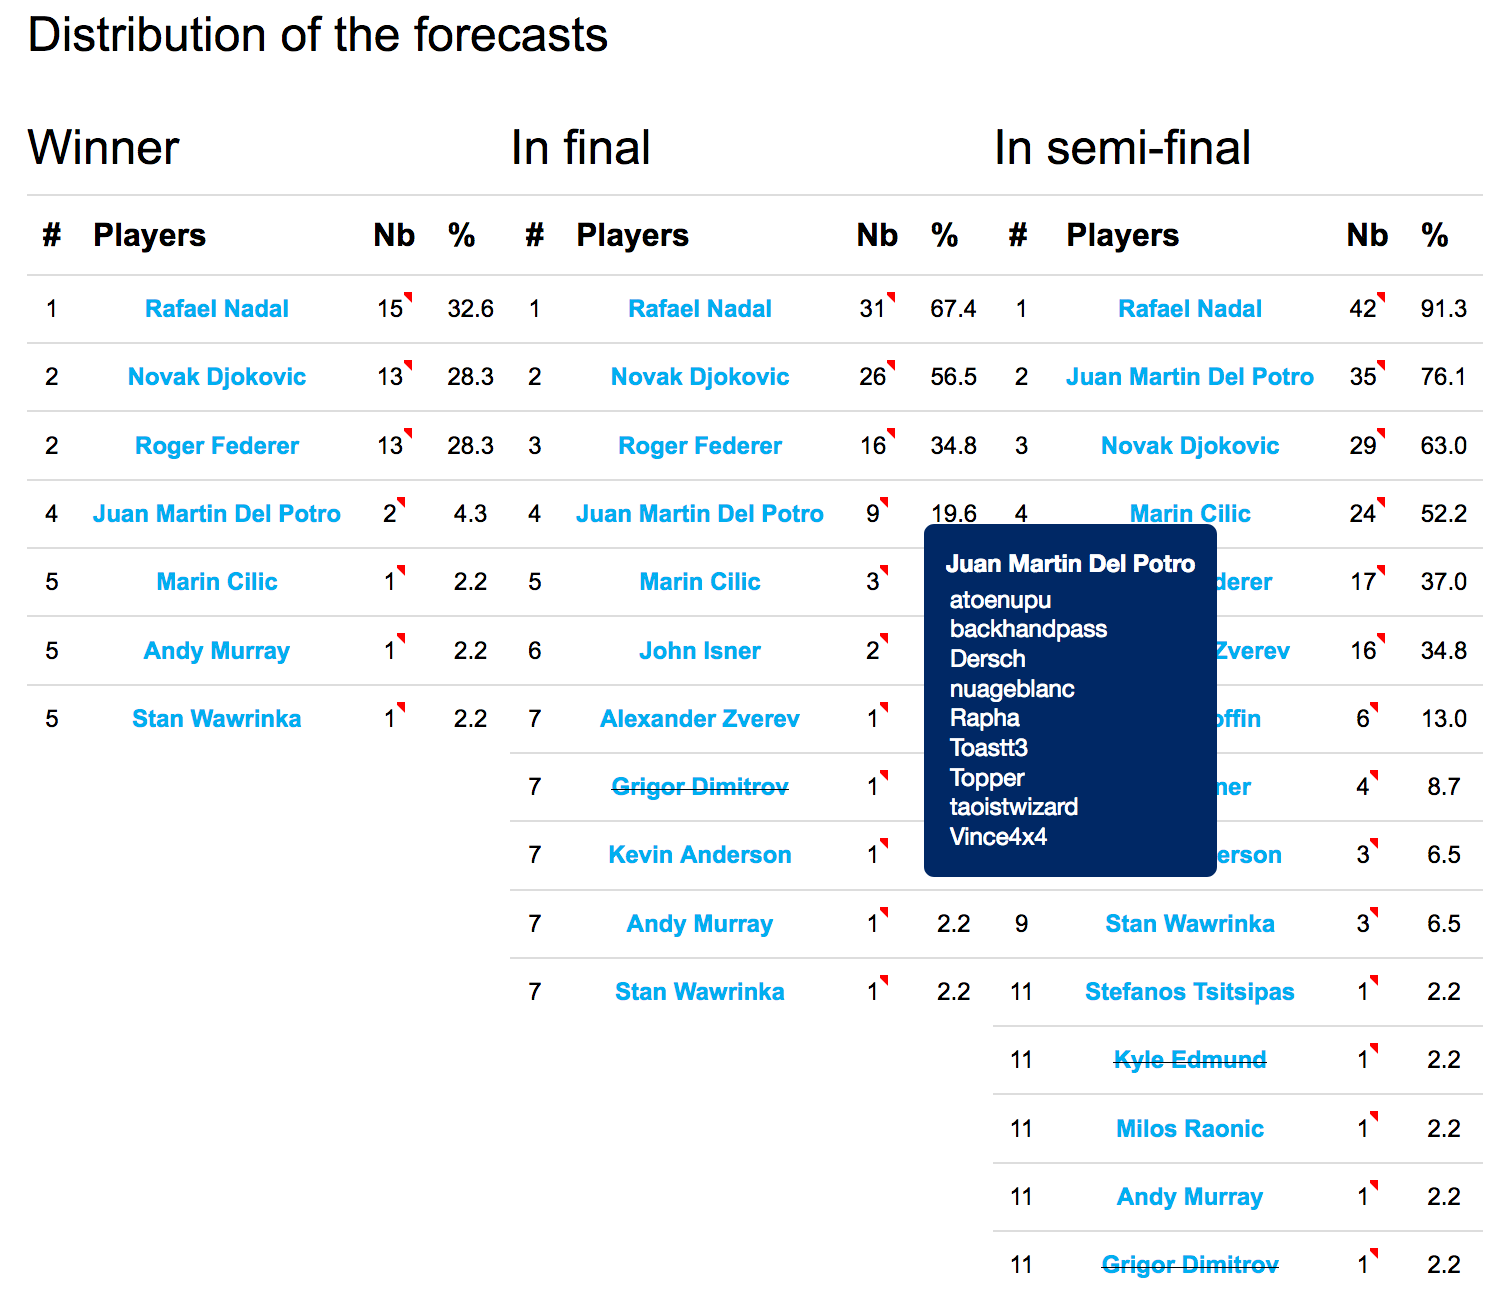Open Stefanos Tsitsipas link

click(x=1190, y=992)
